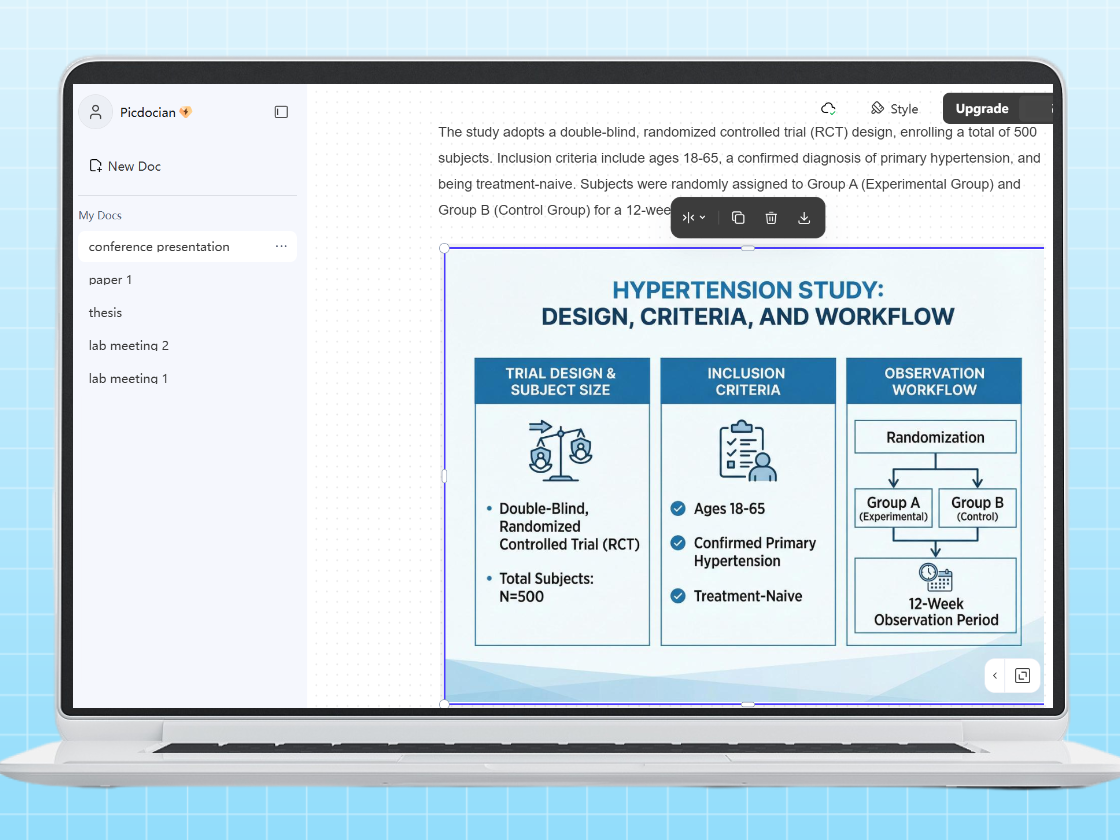
Task: Expand the infographic to fullscreen view
Action: point(1023,675)
